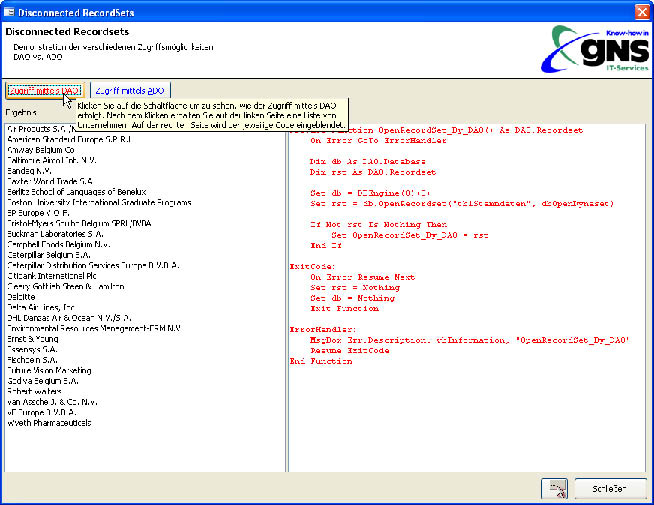Click the Dim db As DAO.Database line
This screenshot has width=654, height=505.
pos(367,161)
